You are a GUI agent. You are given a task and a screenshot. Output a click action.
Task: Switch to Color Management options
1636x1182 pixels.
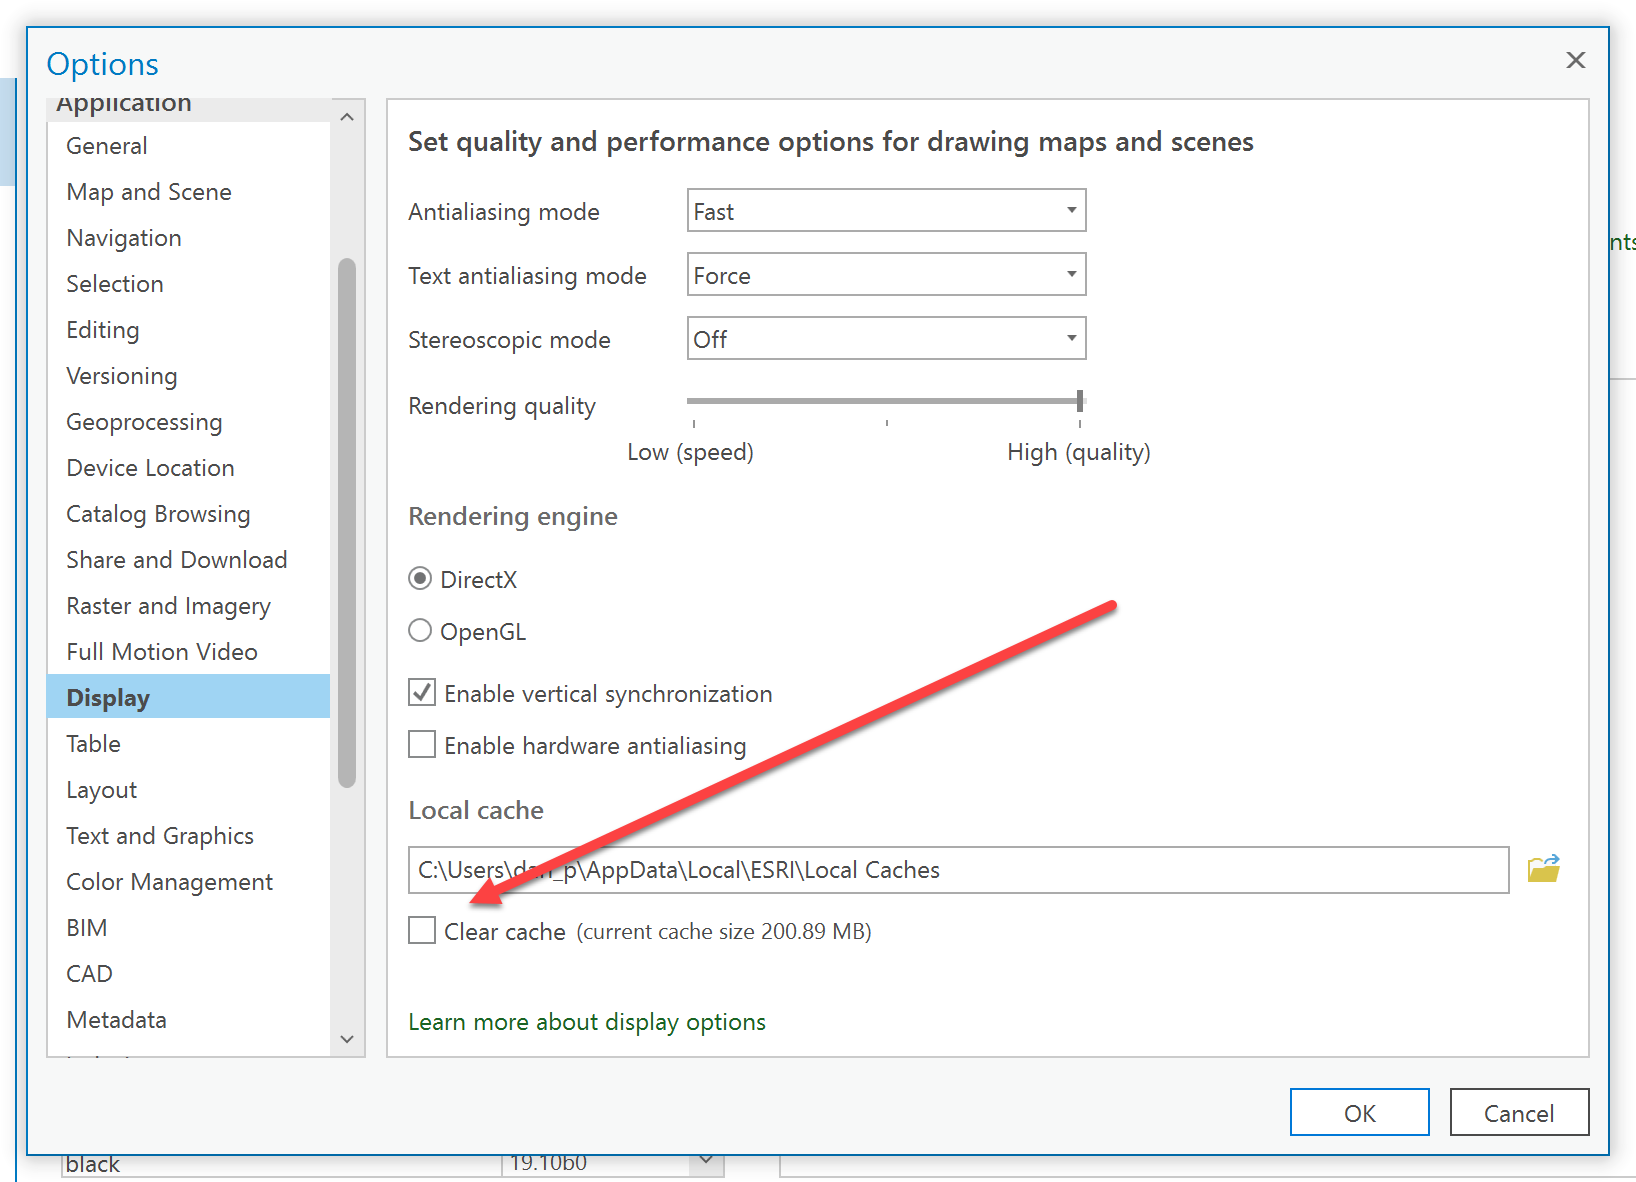169,882
